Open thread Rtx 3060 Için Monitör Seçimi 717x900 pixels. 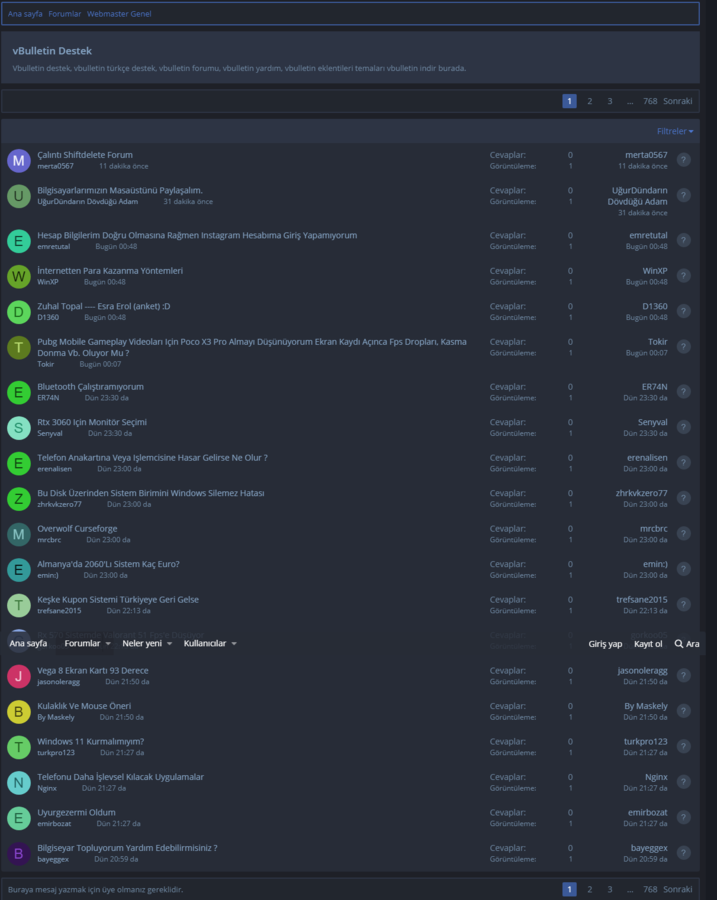click(x=92, y=422)
